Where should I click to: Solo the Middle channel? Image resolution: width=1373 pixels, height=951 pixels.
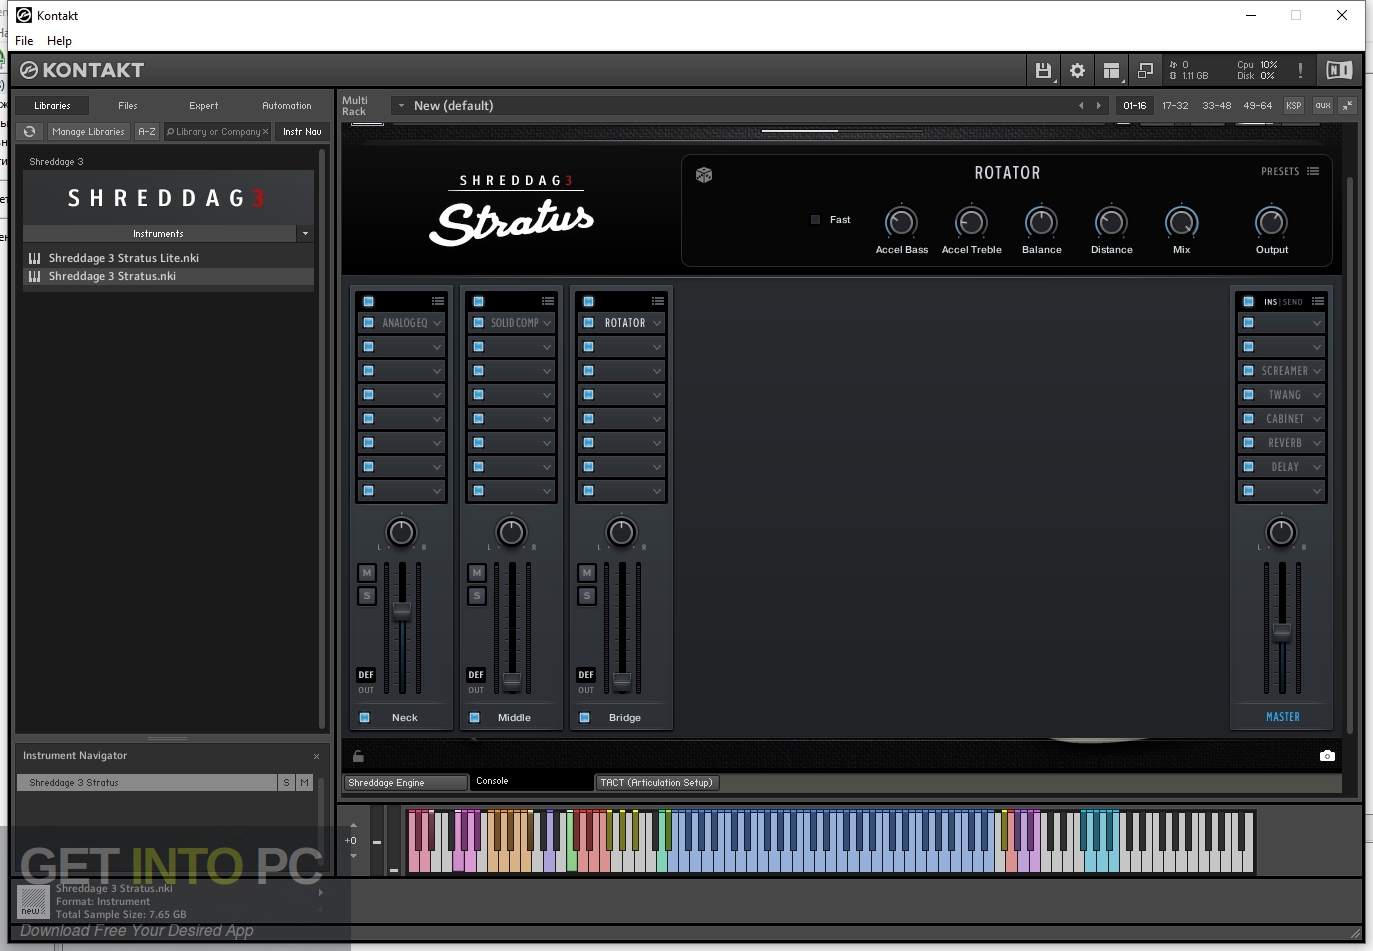[x=477, y=596]
